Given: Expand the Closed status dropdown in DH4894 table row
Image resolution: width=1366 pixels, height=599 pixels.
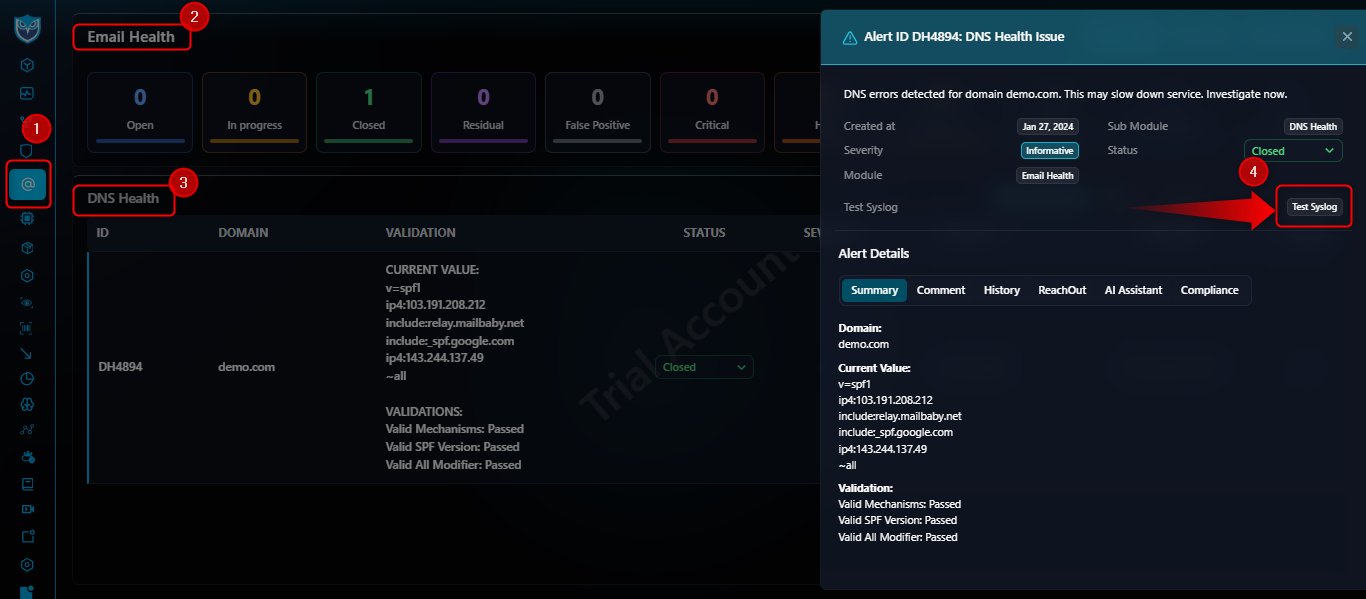Looking at the screenshot, I should (704, 367).
